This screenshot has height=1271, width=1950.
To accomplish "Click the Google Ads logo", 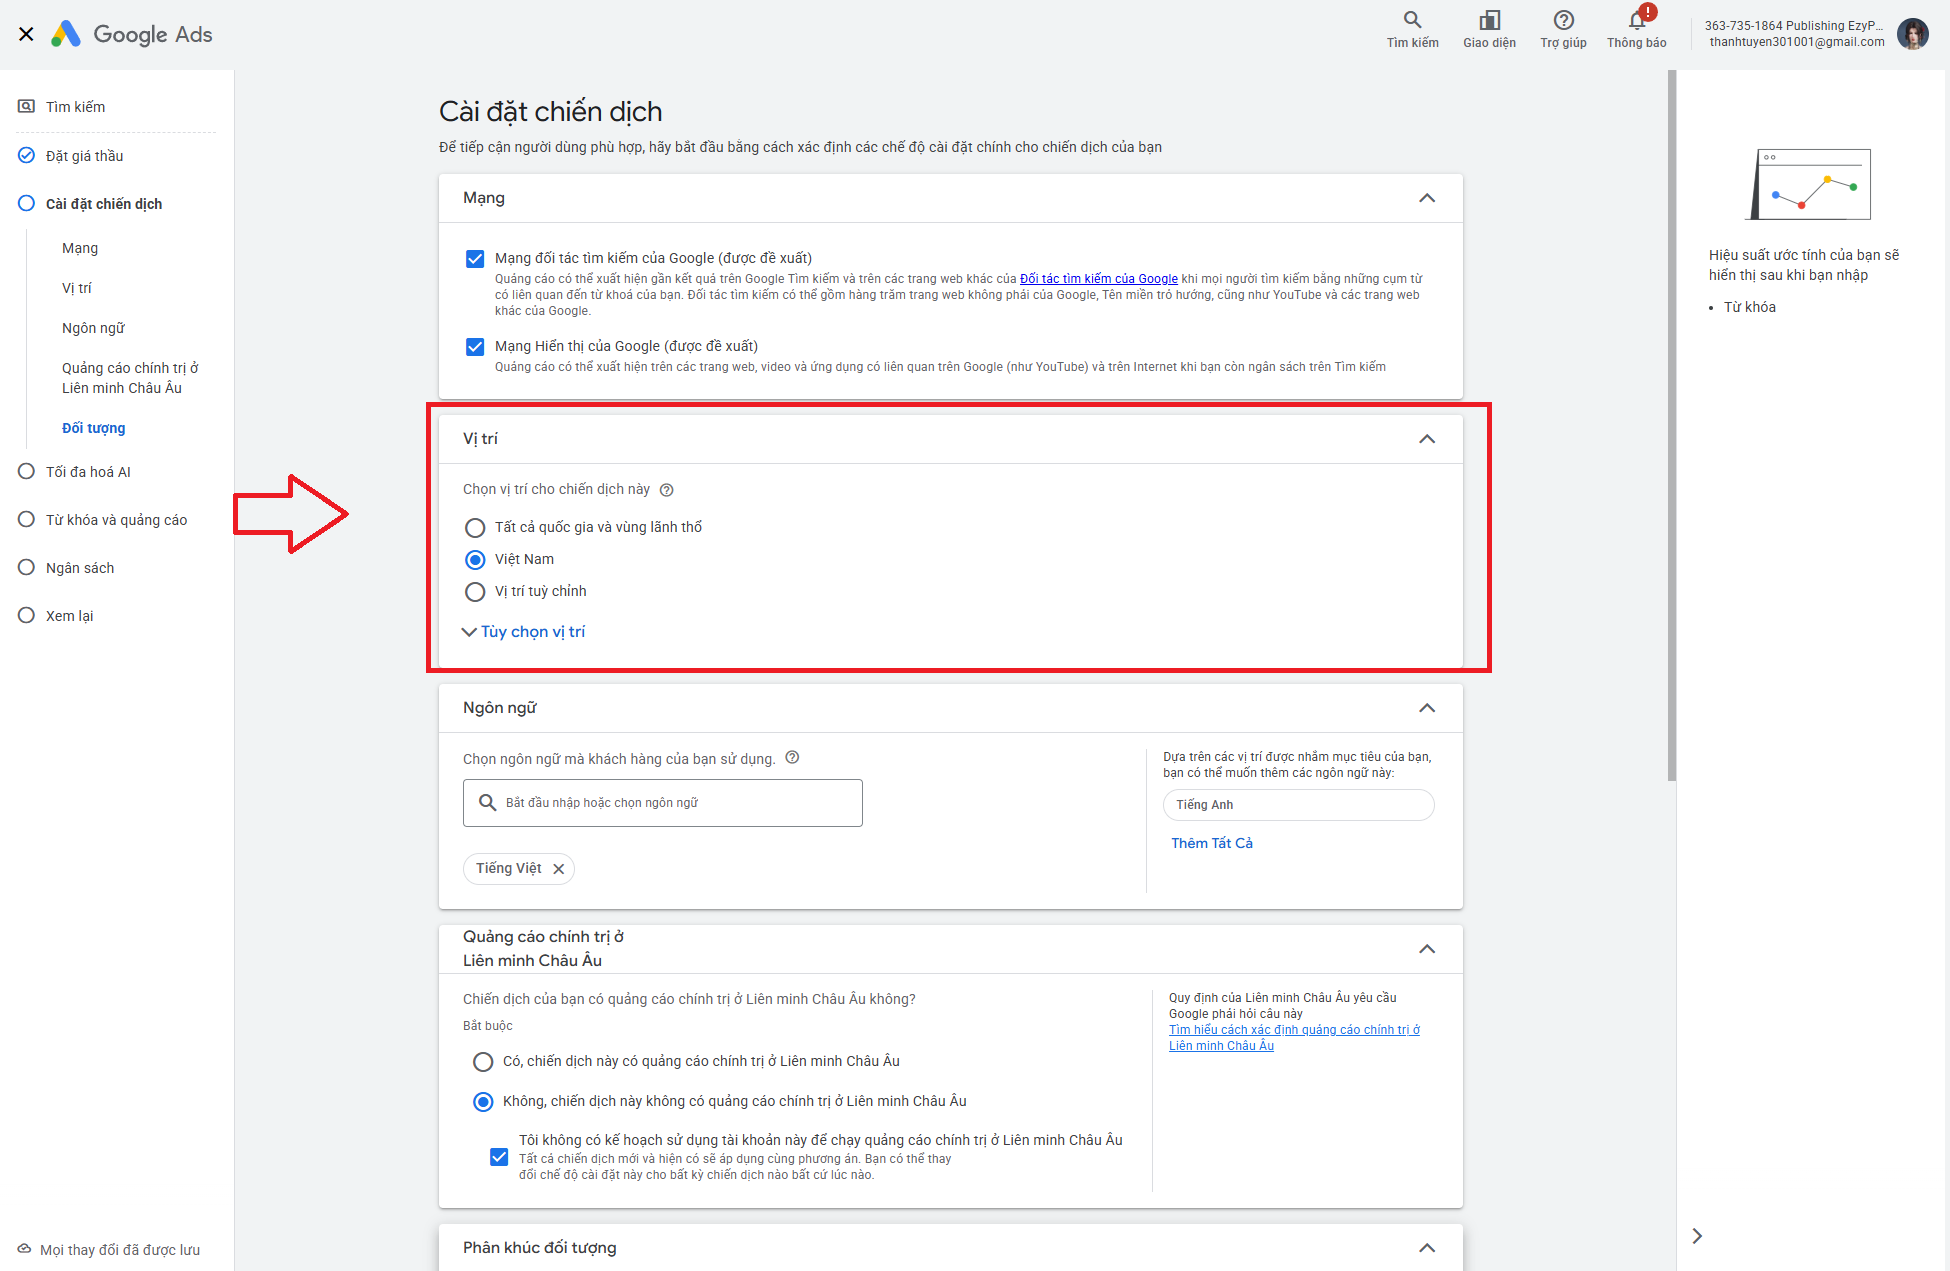I will coord(132,34).
